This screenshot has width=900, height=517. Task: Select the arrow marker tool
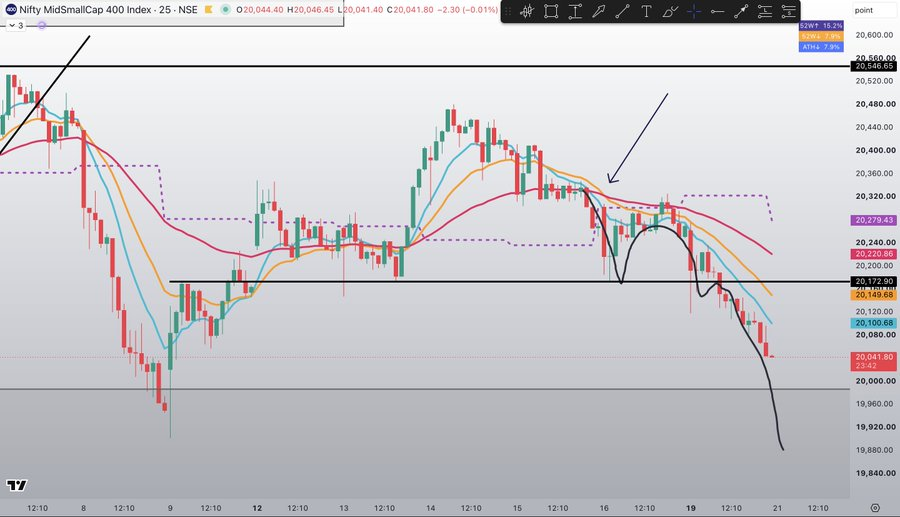click(x=599, y=11)
